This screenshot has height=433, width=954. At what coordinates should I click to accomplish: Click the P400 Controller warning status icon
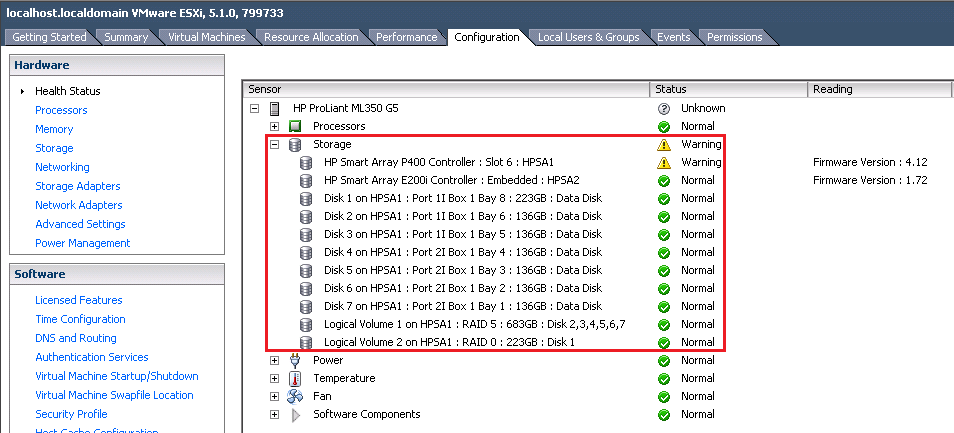[663, 162]
